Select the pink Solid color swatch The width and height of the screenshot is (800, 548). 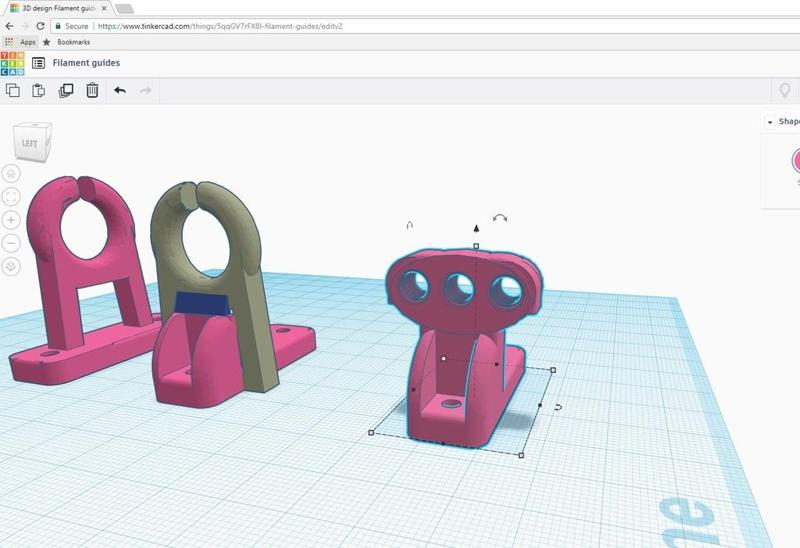796,160
